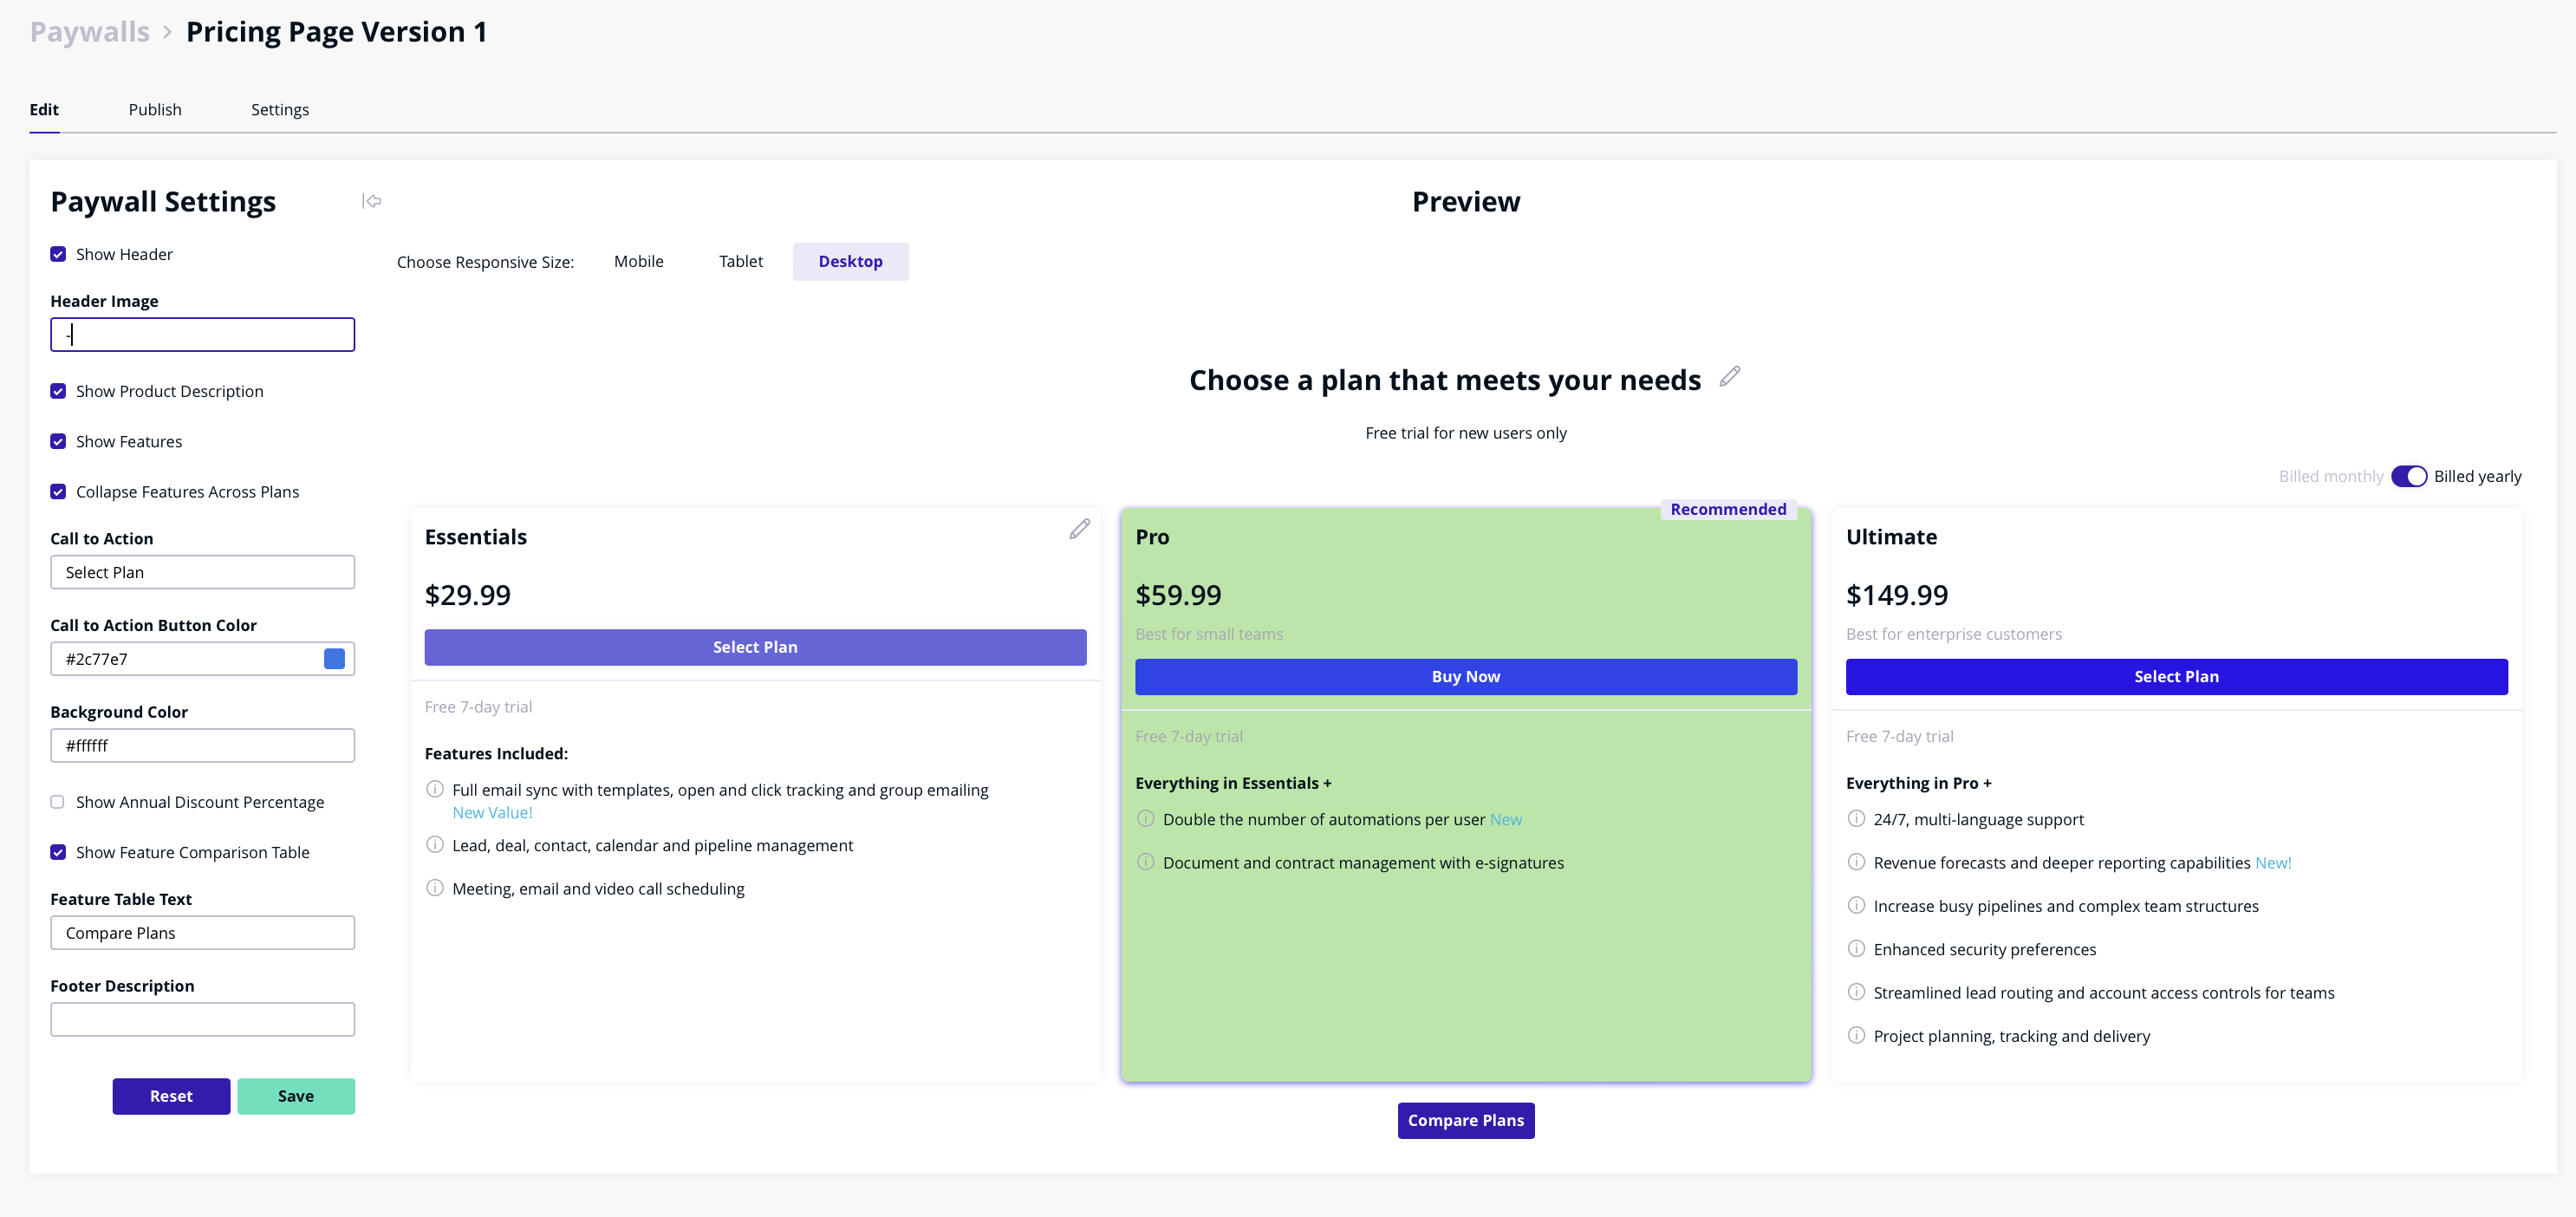Uncheck the Show Header checkbox
This screenshot has height=1217, width=2576.
[x=58, y=254]
